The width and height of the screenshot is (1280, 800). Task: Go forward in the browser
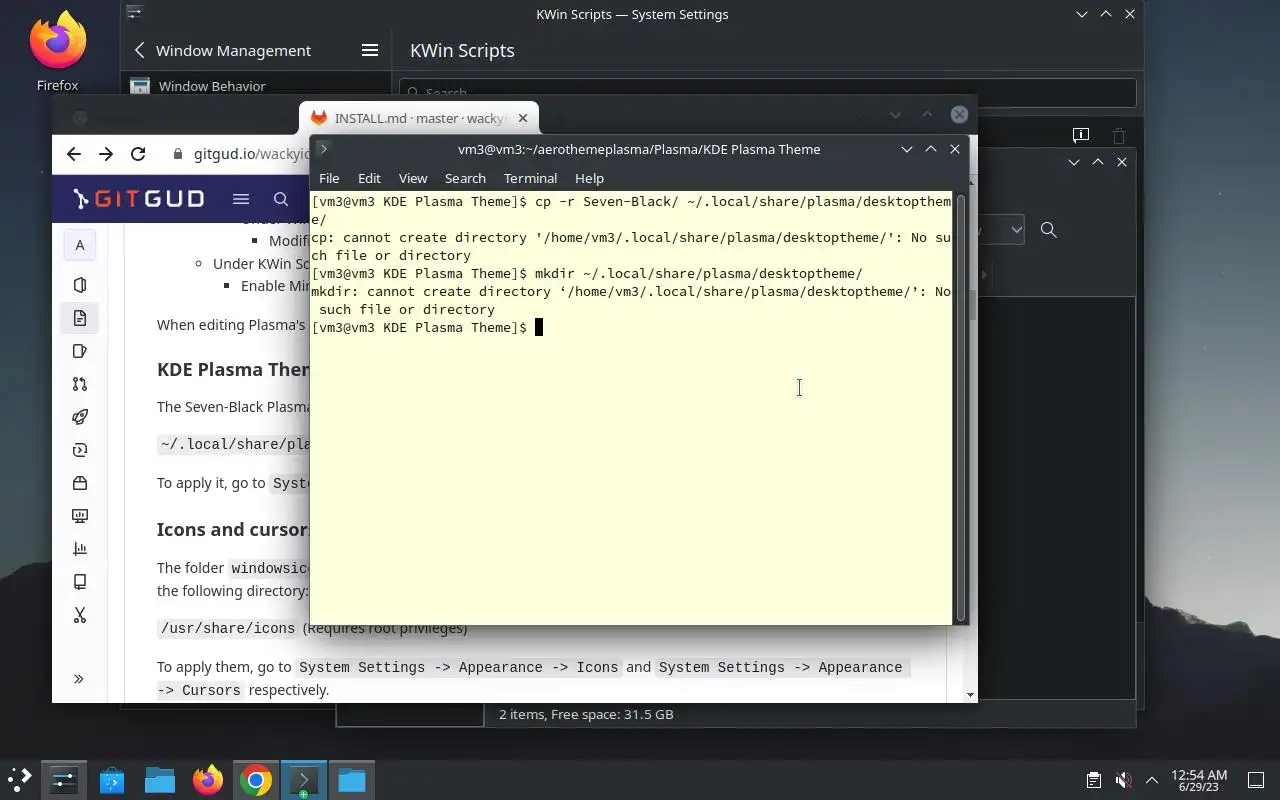(106, 153)
